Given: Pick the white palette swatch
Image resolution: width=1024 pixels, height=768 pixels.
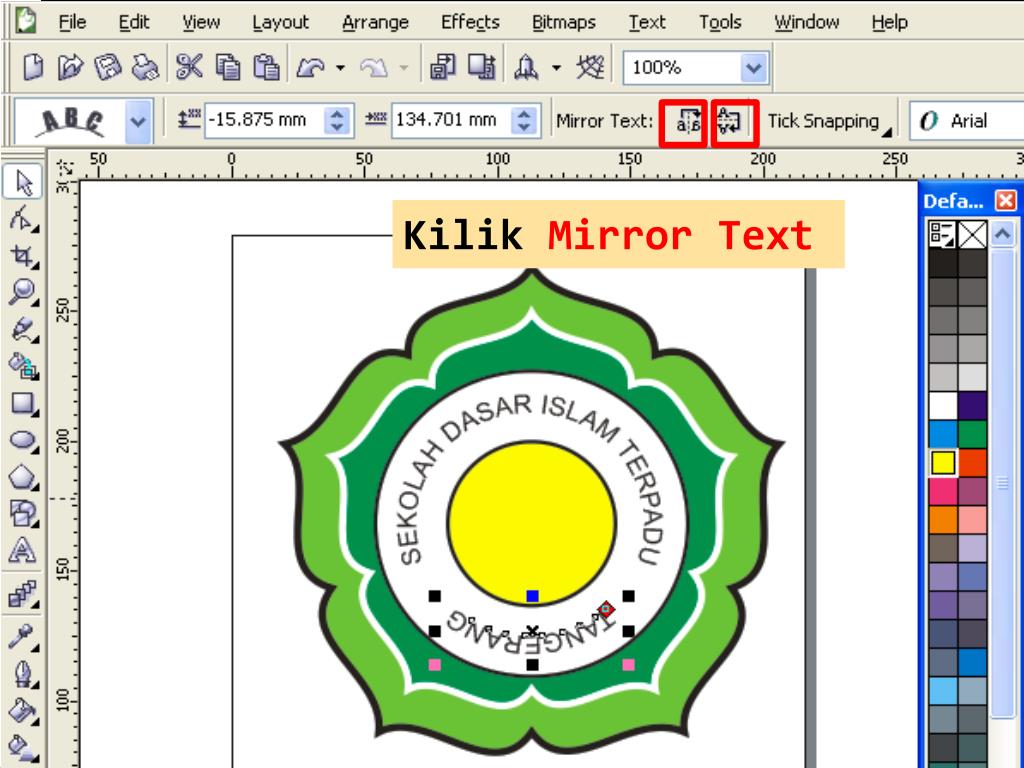Looking at the screenshot, I should click(942, 405).
